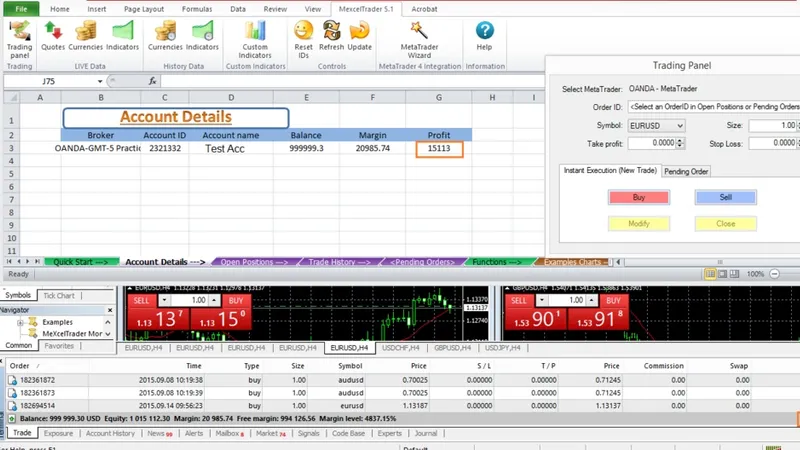Select Page Layout view icon in status bar
Image resolution: width=800 pixels, height=450 pixels.
coord(722,274)
